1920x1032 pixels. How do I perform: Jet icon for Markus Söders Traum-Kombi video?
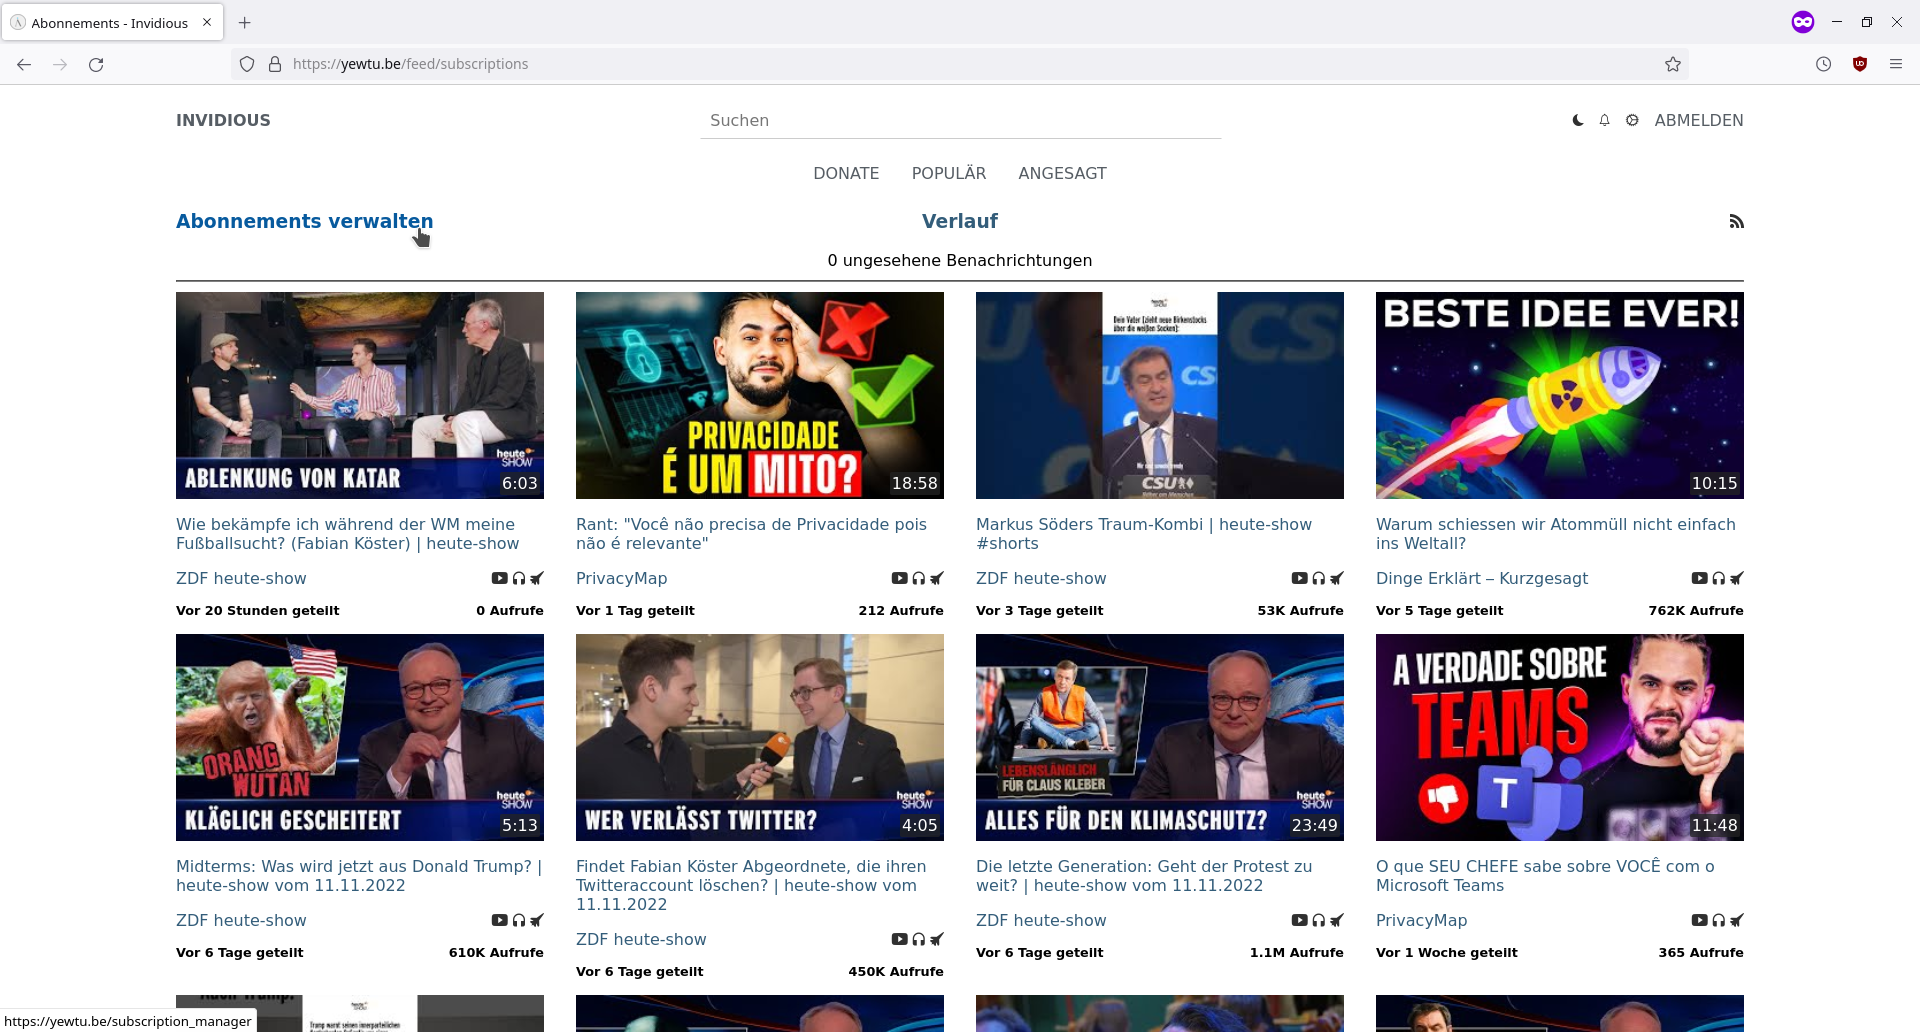1337,578
